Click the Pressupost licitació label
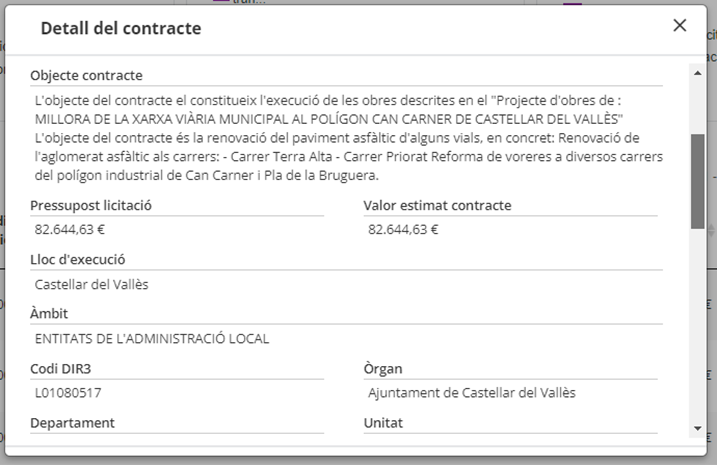Viewport: 717px width, 465px height. pyautogui.click(x=91, y=205)
